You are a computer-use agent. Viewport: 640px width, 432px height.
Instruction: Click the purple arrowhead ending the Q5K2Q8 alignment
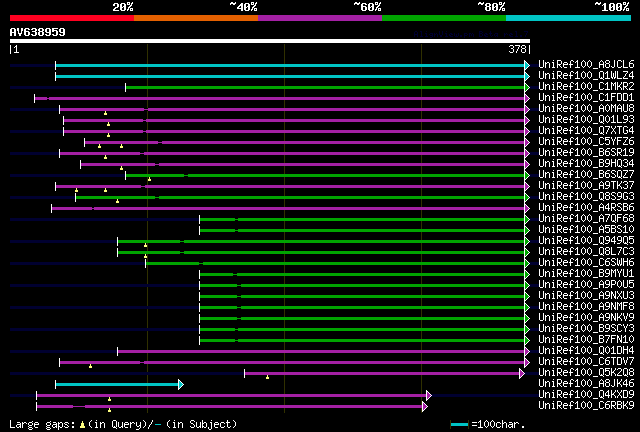click(522, 373)
